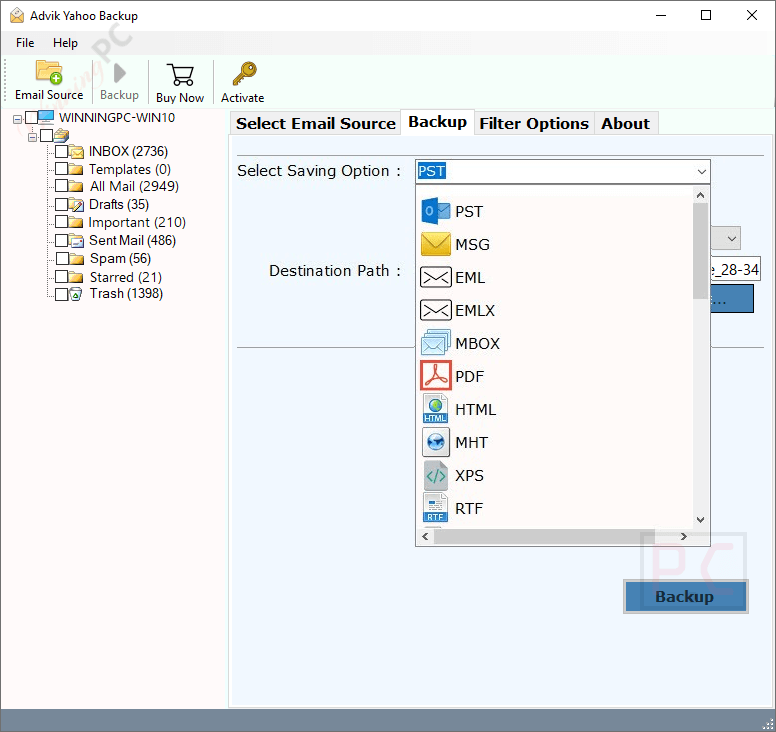Screen dimensions: 776x732
Task: Switch to the About tab
Action: [626, 123]
